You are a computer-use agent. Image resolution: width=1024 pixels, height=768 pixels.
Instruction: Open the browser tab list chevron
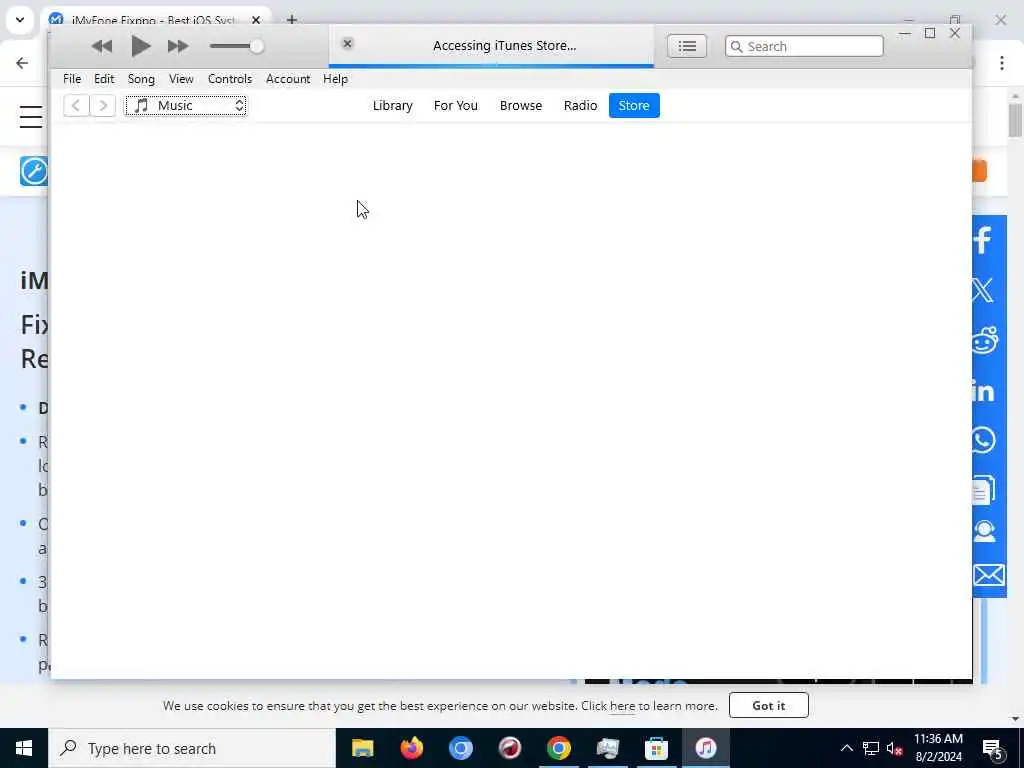pyautogui.click(x=20, y=20)
